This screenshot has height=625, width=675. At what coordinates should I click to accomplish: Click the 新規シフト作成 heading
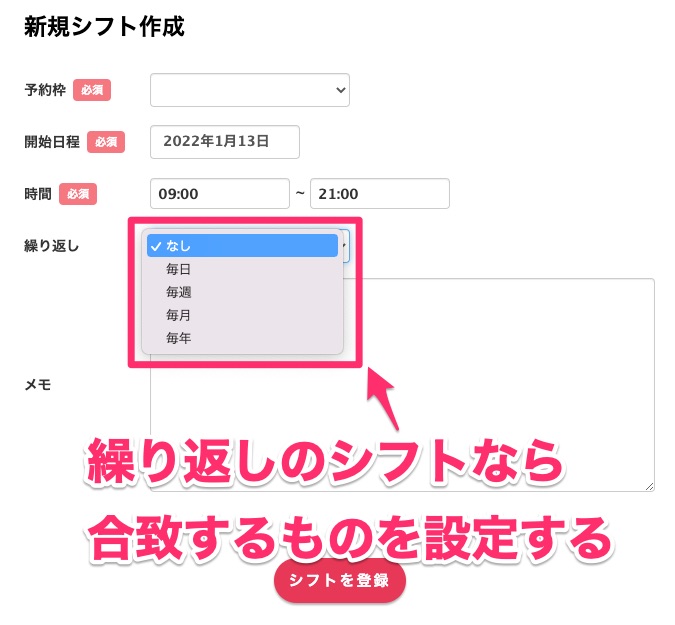(104, 26)
